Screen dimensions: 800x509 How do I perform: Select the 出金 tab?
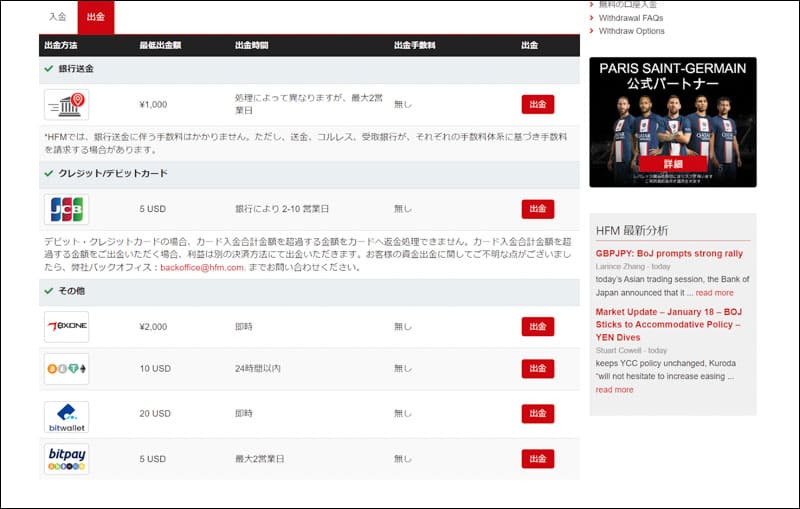[95, 17]
